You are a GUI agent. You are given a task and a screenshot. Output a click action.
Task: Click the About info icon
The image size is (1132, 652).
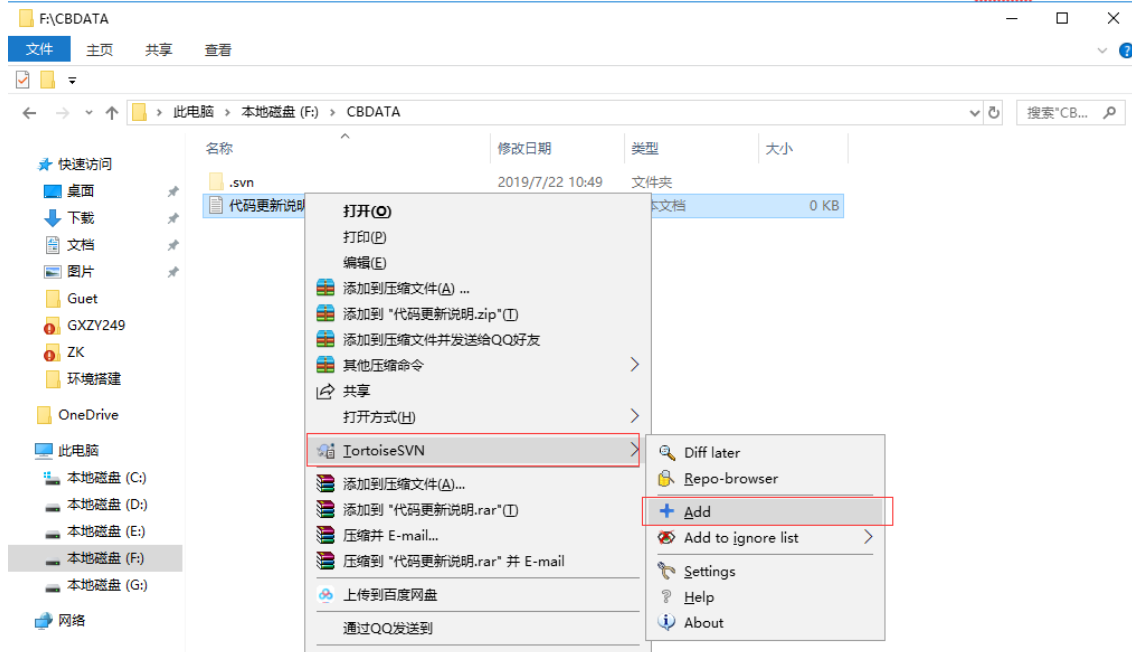(x=666, y=622)
